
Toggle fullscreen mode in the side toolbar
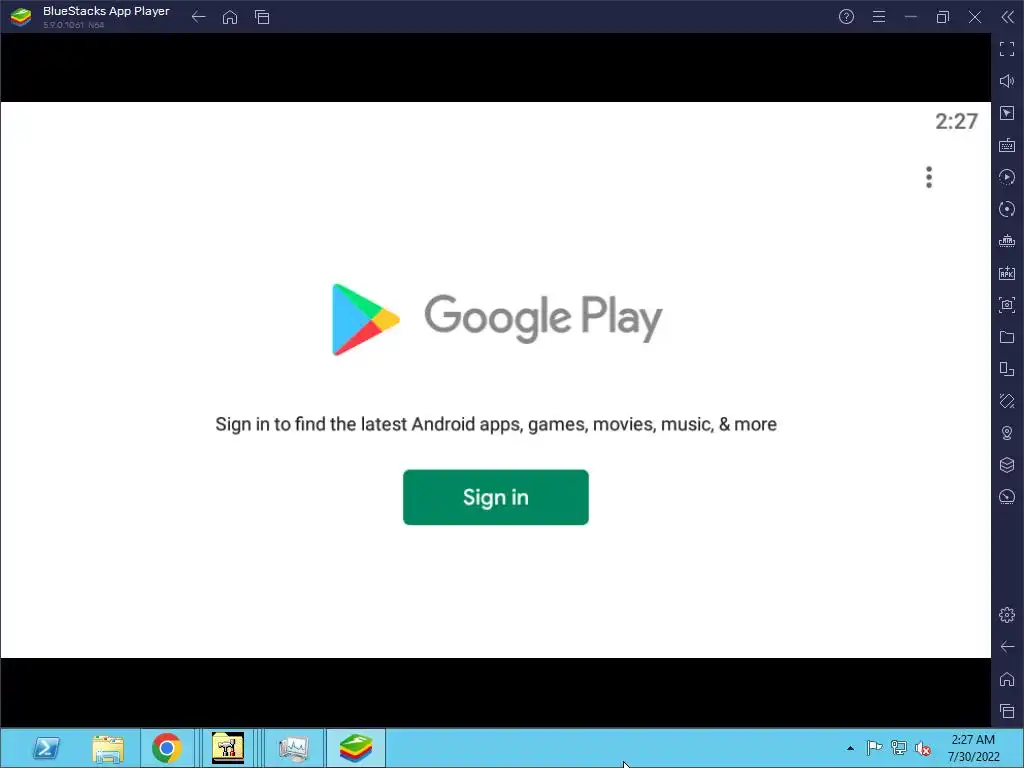point(1007,49)
